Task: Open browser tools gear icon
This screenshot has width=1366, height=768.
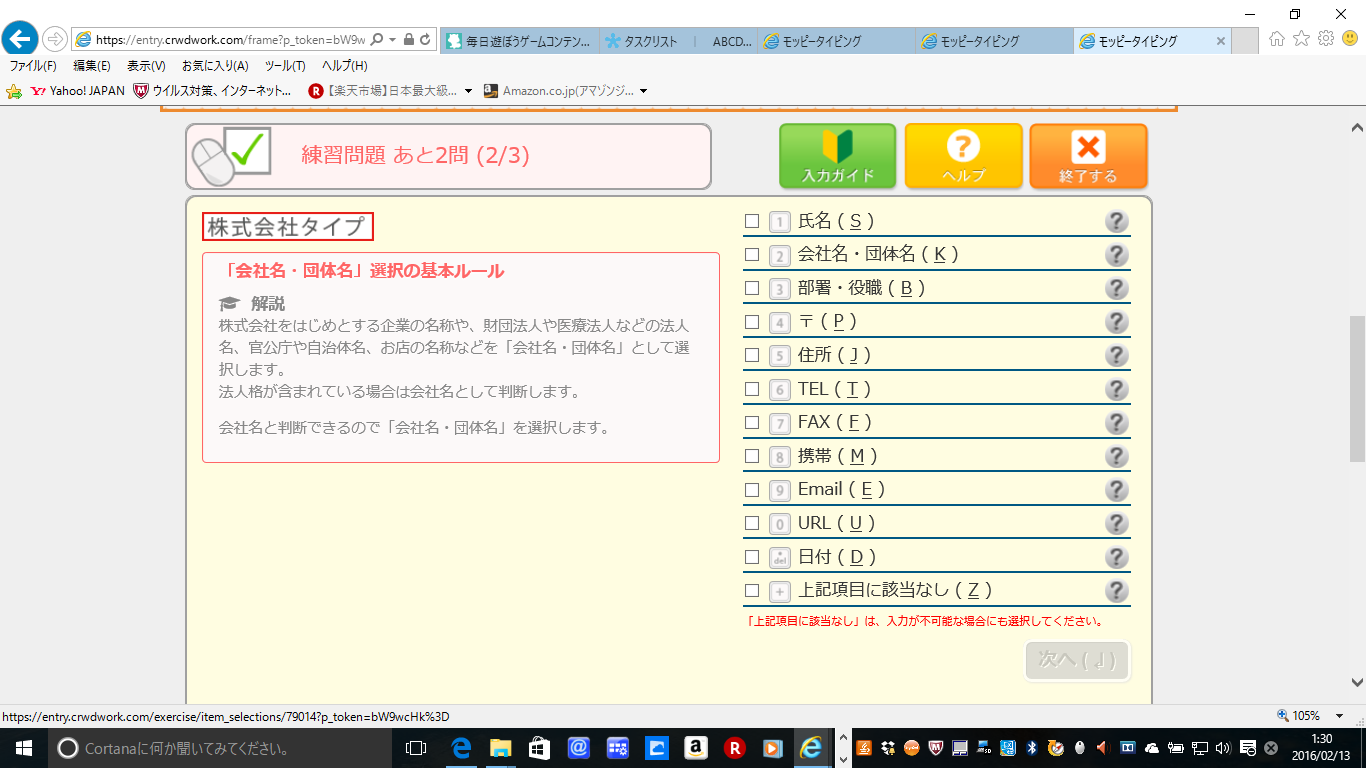Action: pos(1326,39)
